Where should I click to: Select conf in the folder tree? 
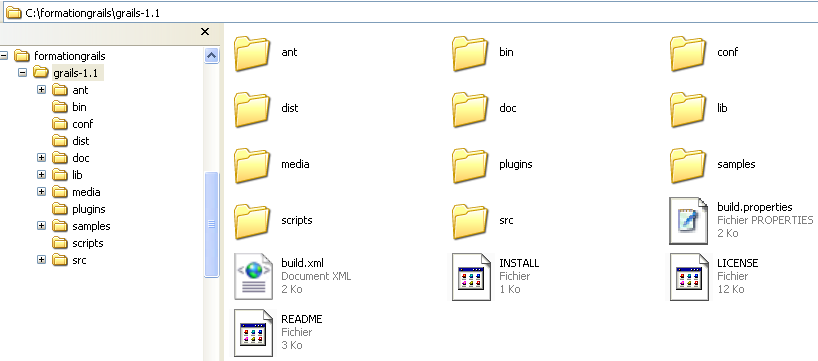pos(82,124)
